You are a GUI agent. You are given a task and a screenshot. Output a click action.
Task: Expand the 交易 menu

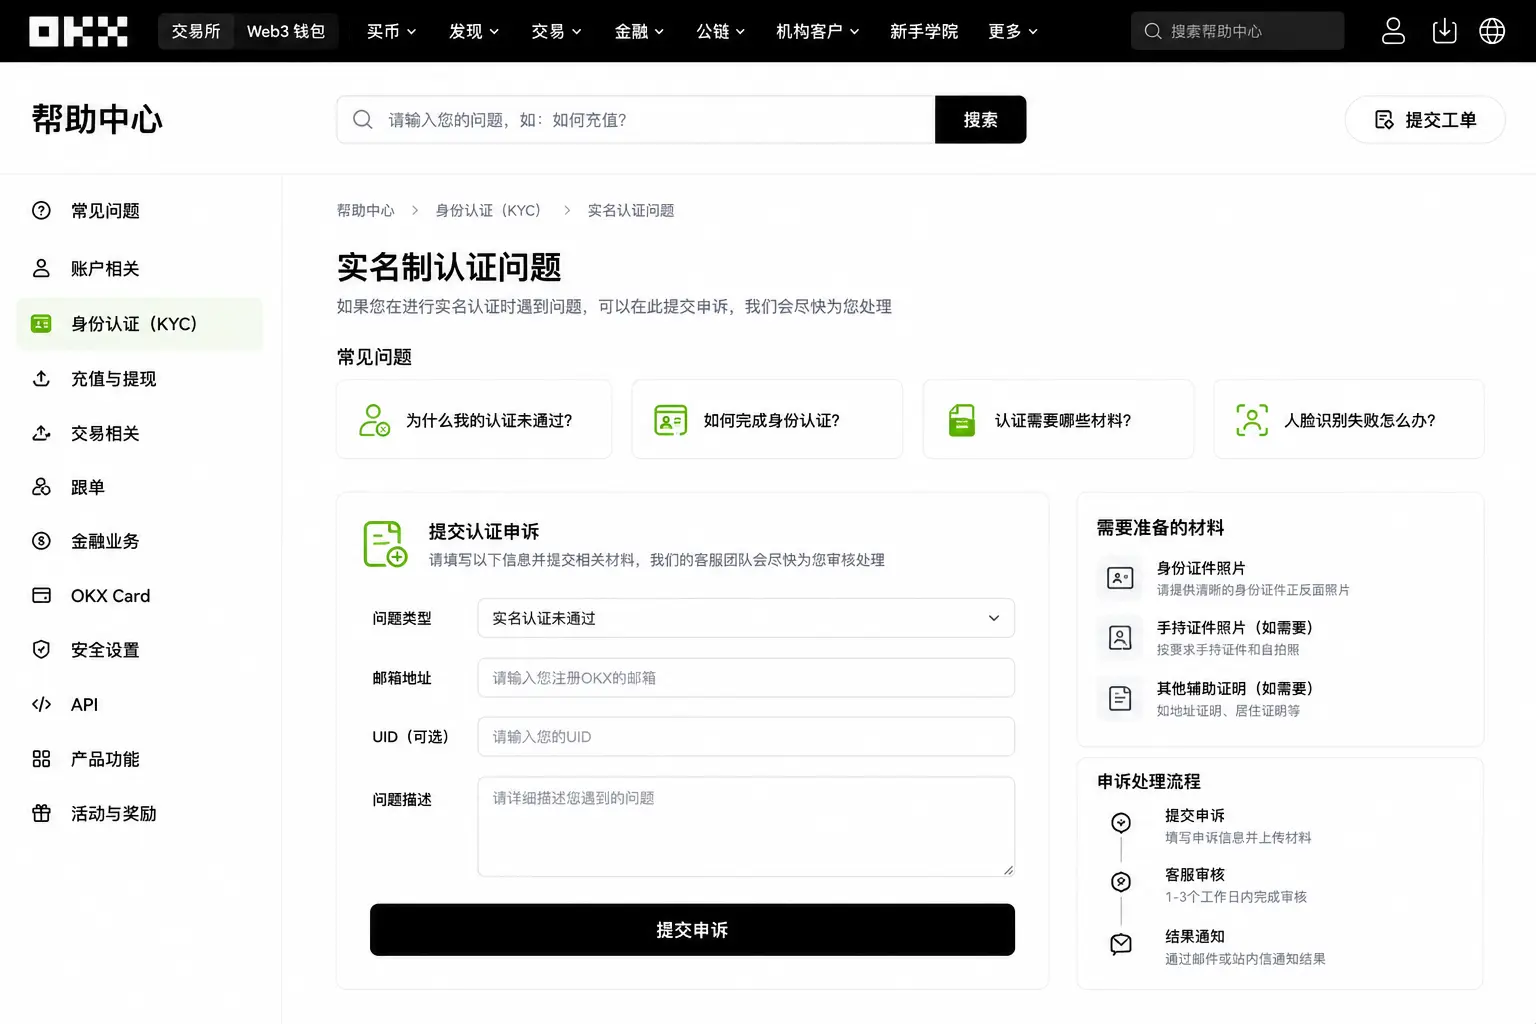[556, 31]
